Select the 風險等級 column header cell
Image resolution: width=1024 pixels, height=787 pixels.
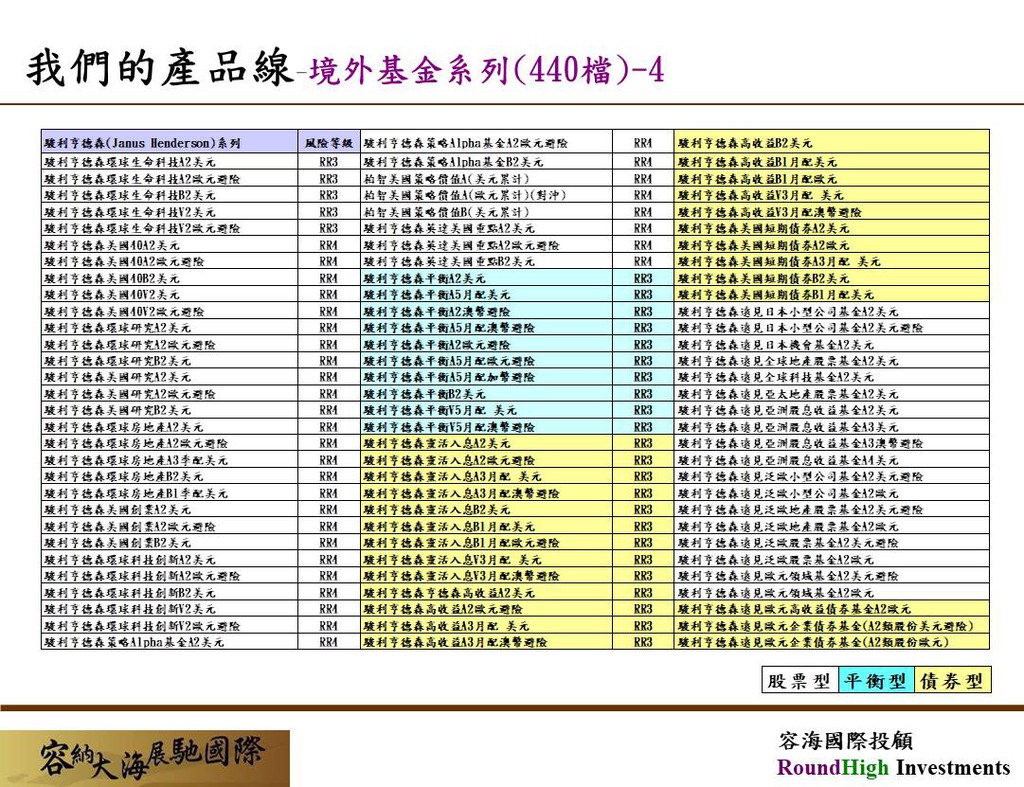329,144
